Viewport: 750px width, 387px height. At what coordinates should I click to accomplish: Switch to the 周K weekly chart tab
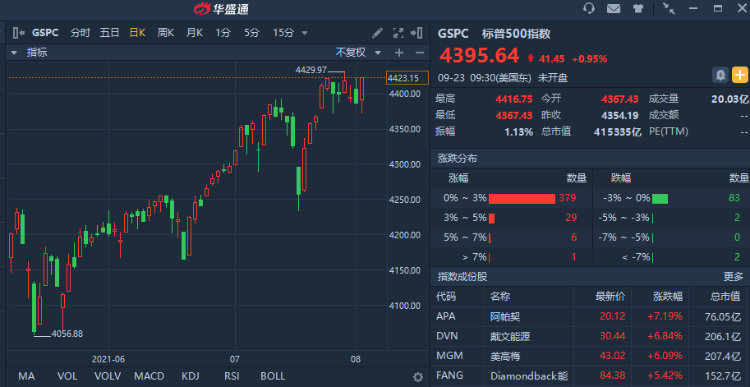pyautogui.click(x=165, y=33)
